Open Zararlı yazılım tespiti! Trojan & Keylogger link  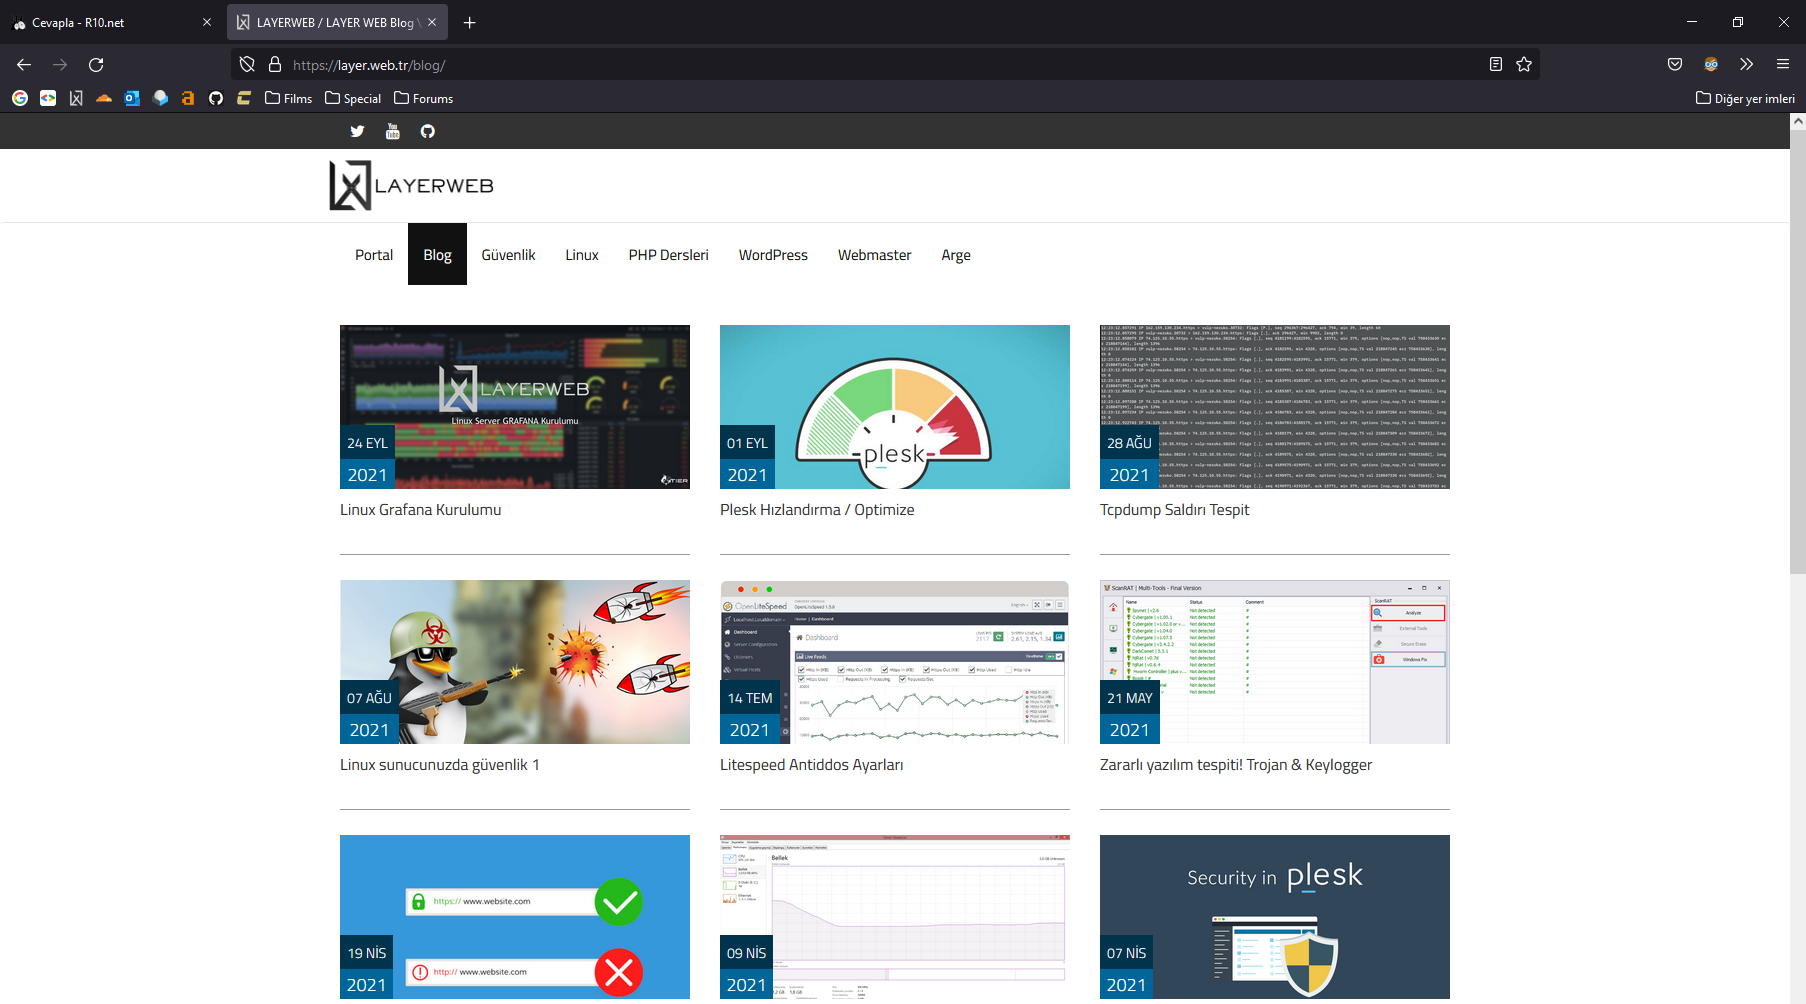(1236, 765)
